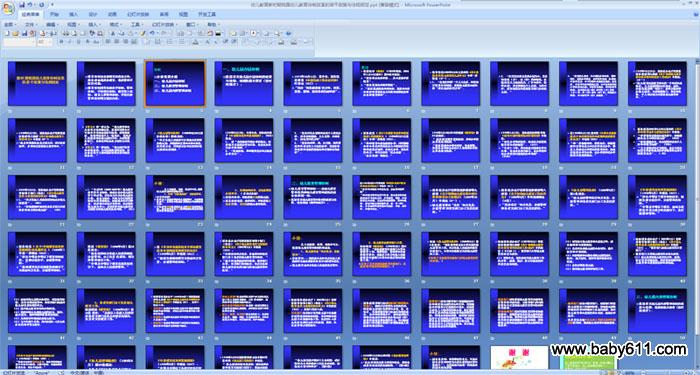Expand the font size combo box
Viewport: 700px width, 375px height.
(45, 42)
